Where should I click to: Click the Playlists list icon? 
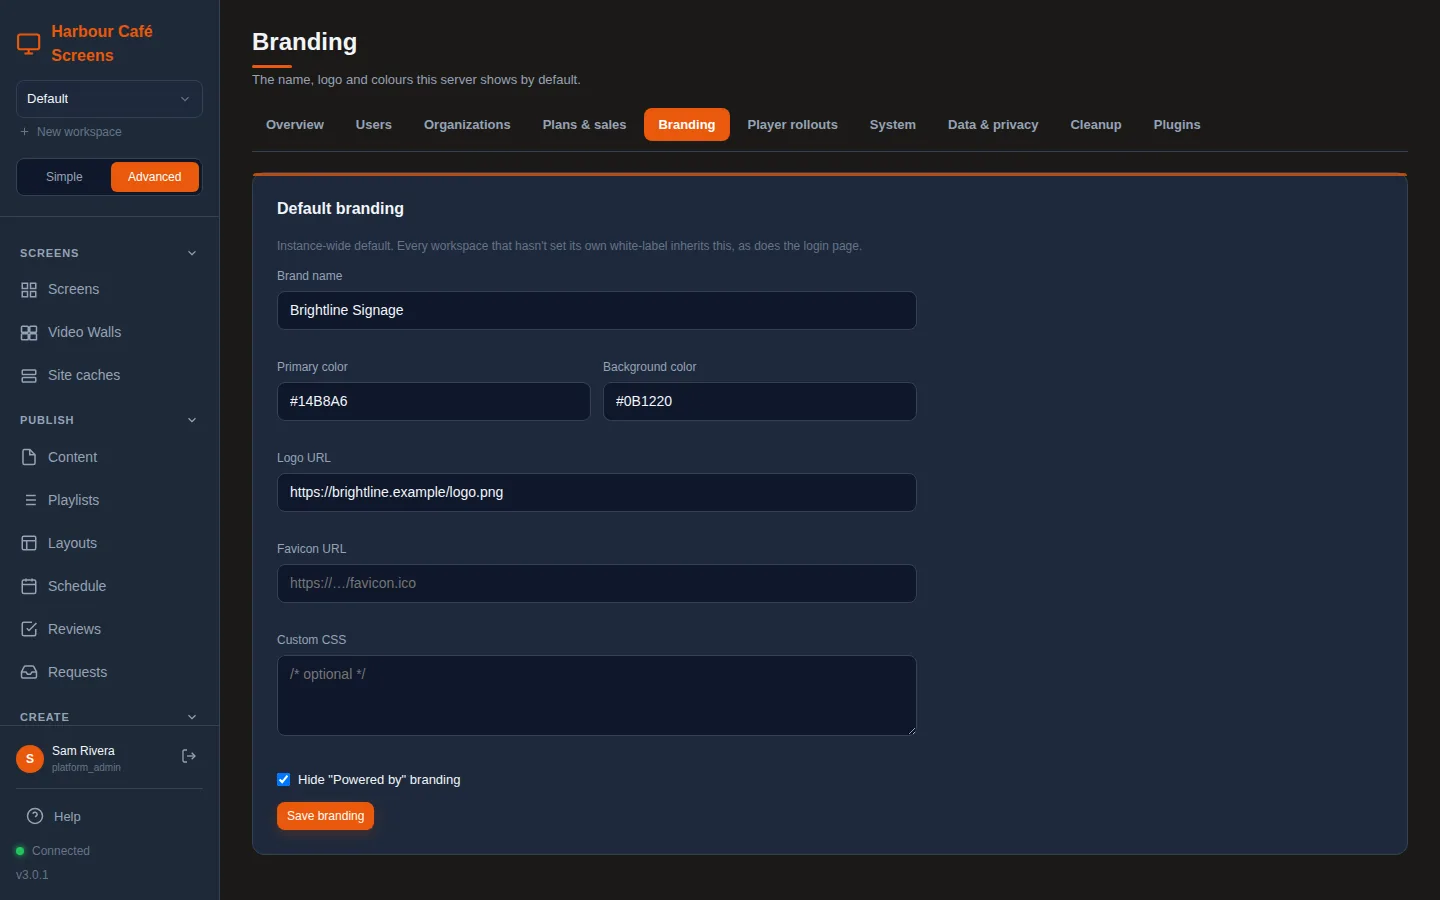point(29,500)
